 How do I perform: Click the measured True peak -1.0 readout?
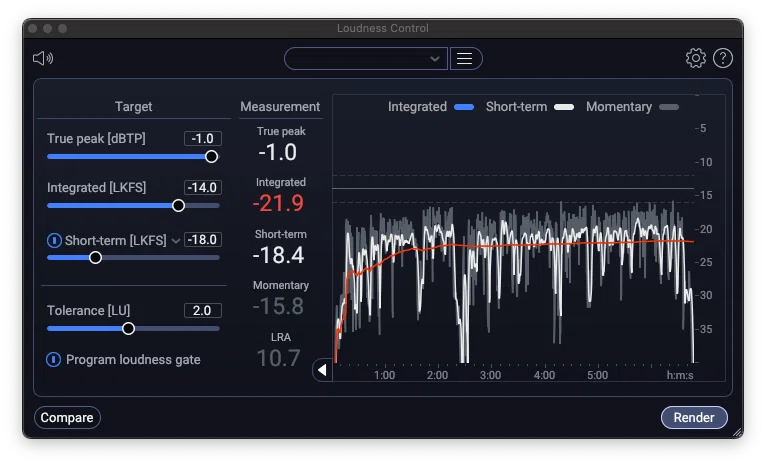click(277, 152)
